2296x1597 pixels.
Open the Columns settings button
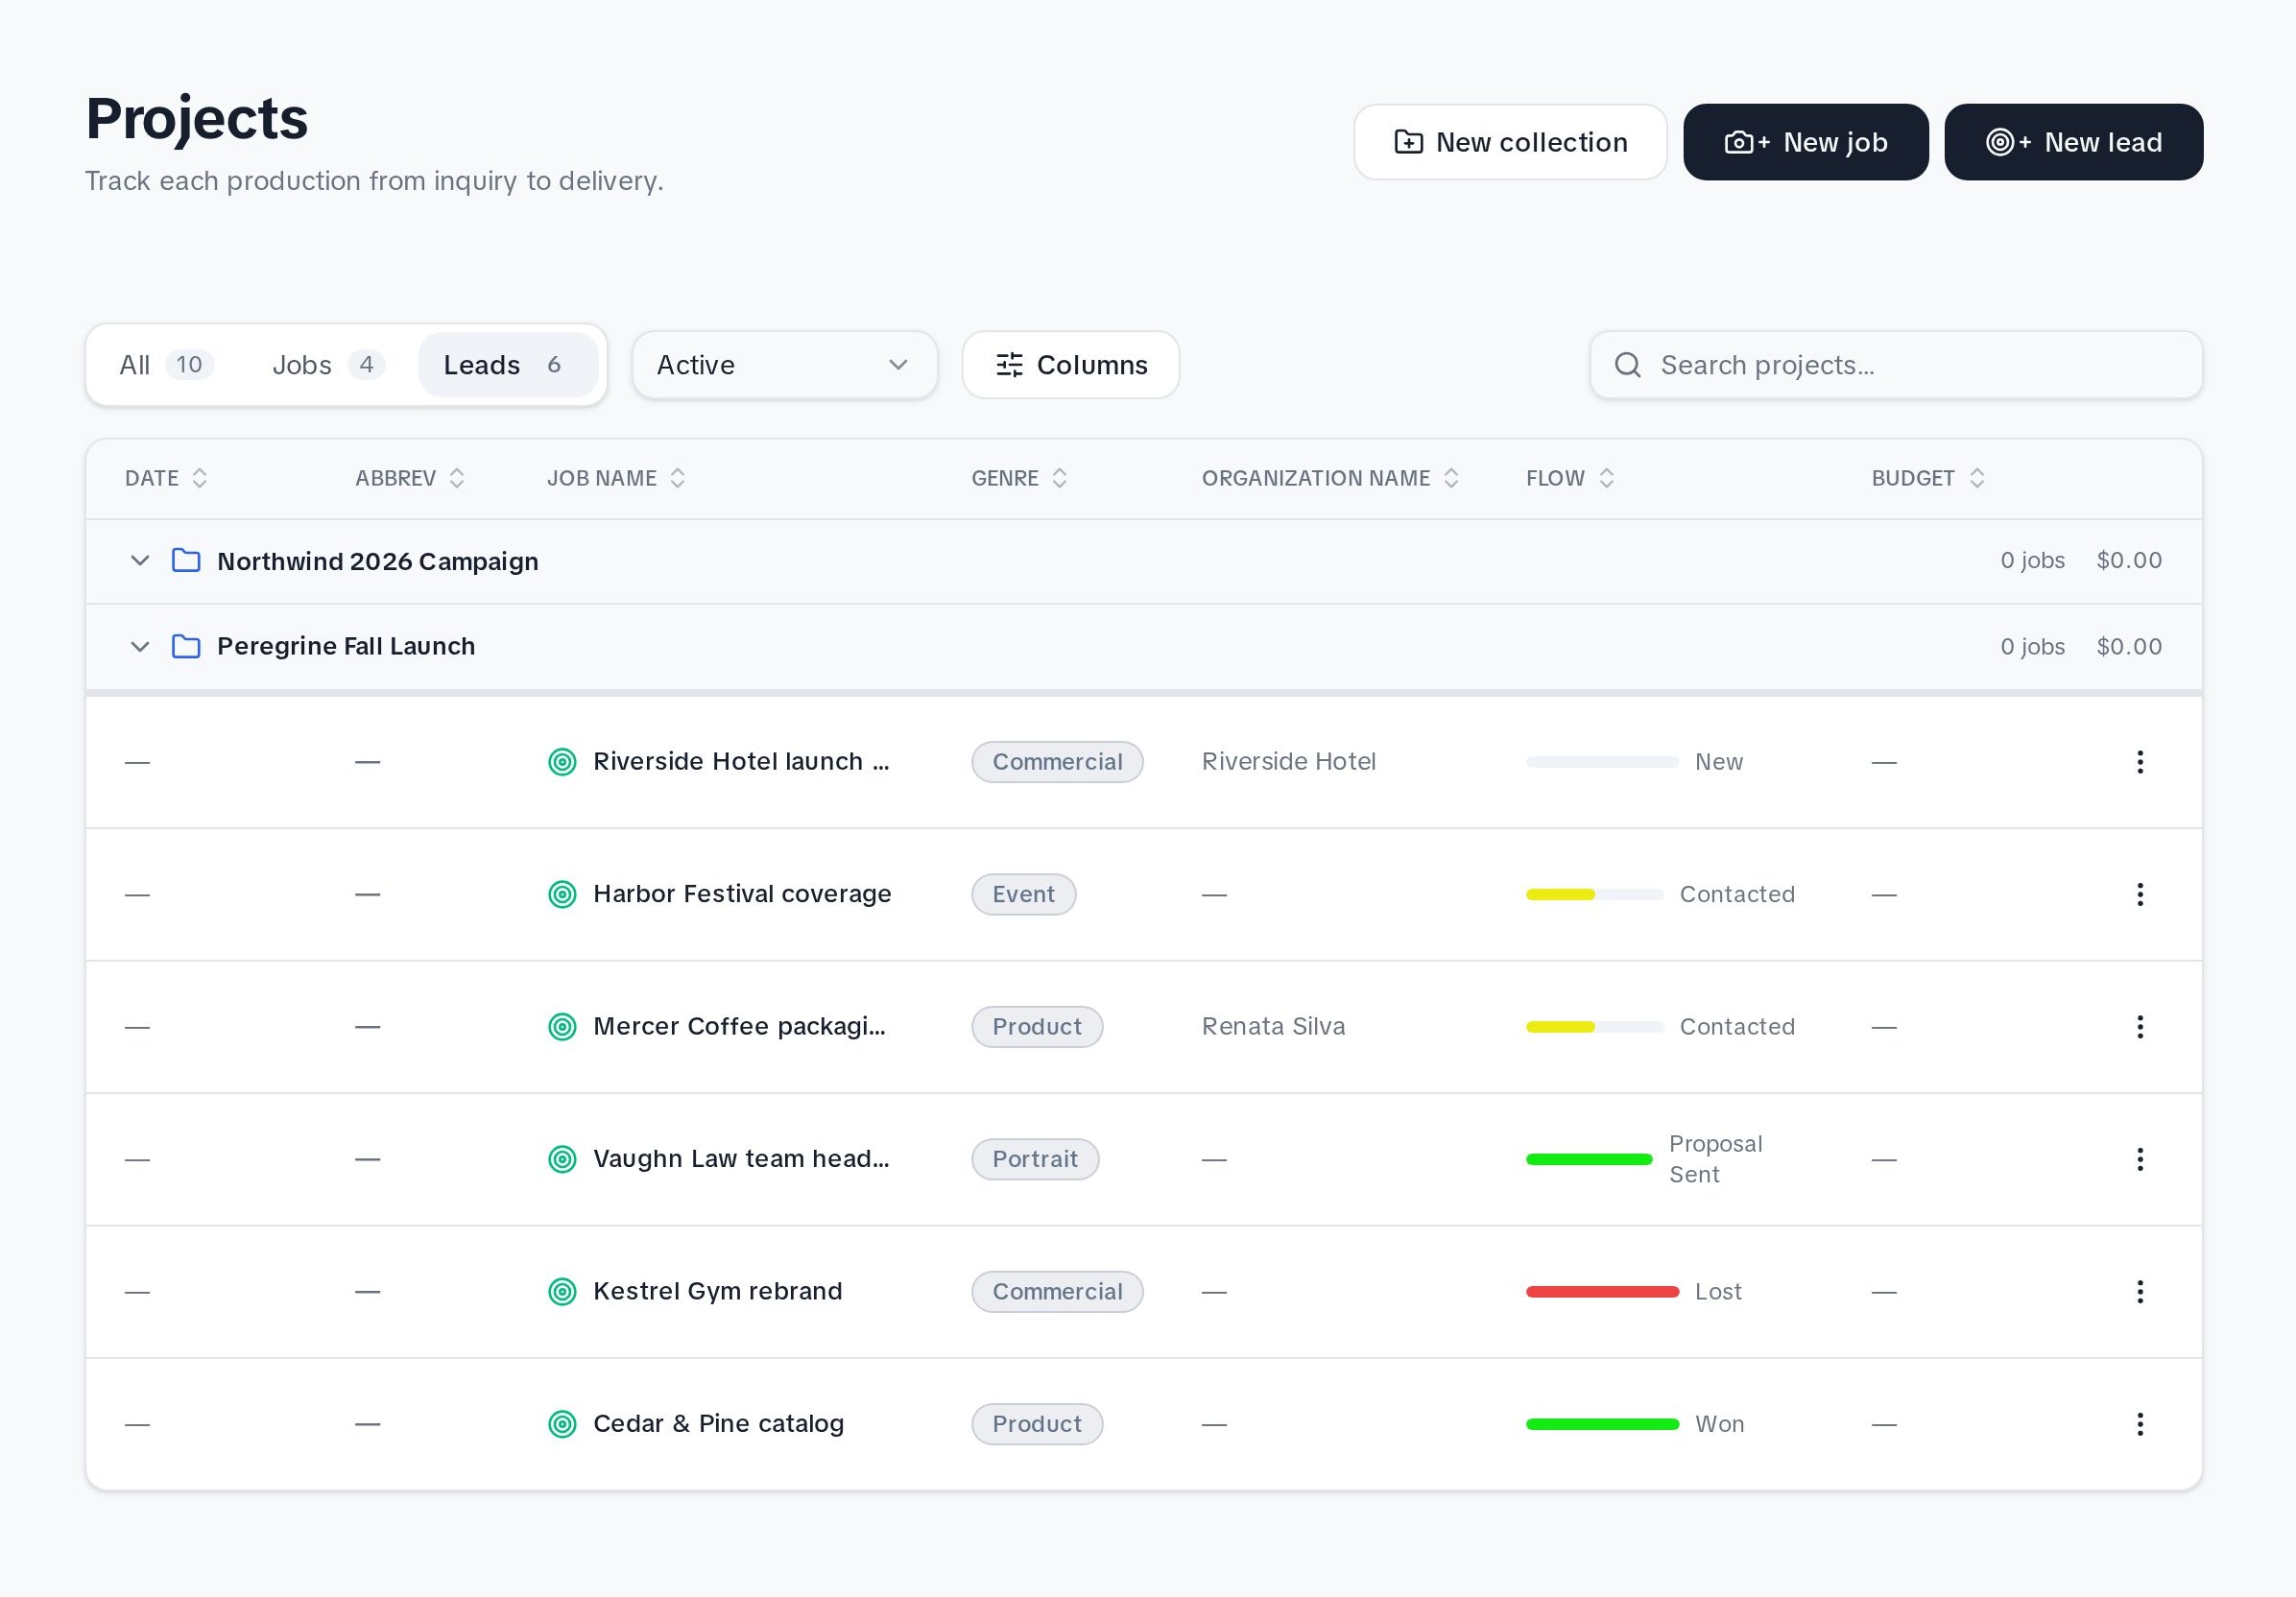click(x=1070, y=365)
